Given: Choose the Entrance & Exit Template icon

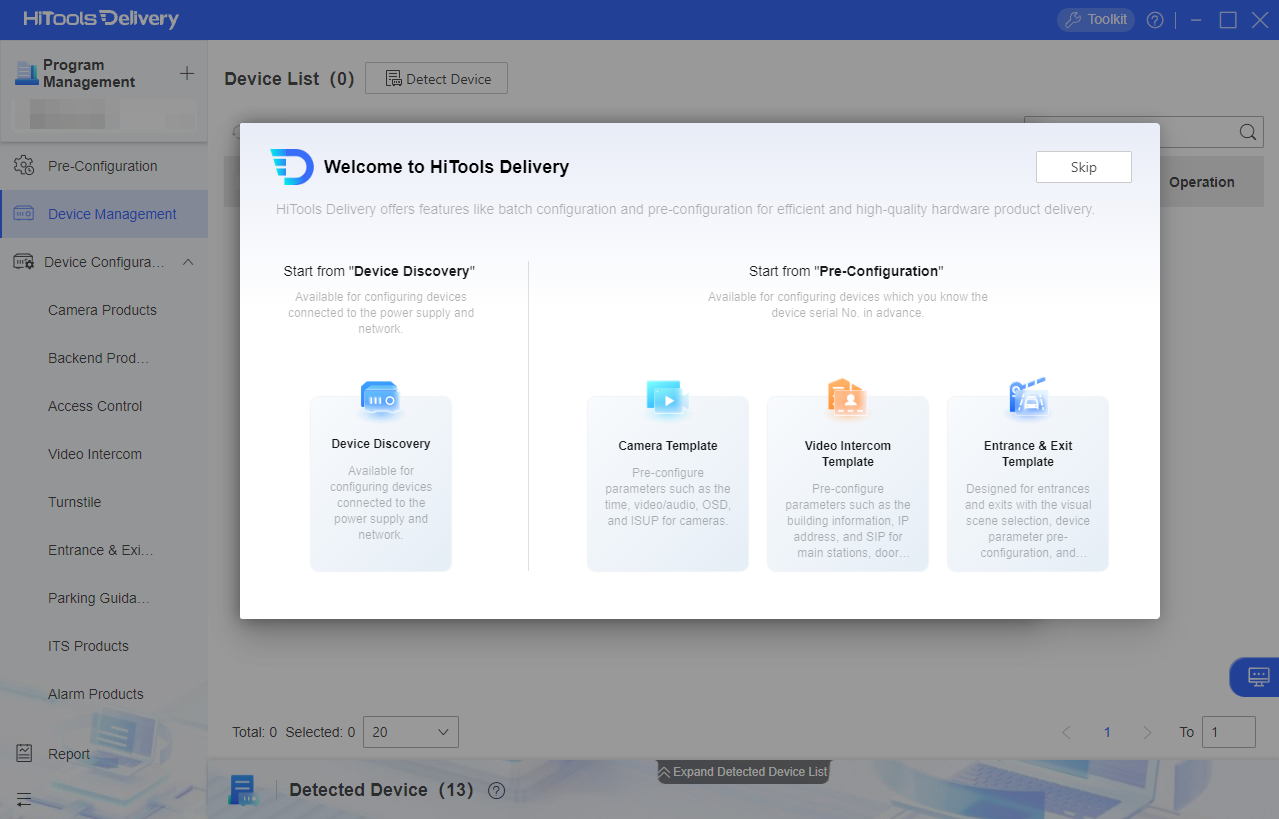Looking at the screenshot, I should click(1027, 398).
